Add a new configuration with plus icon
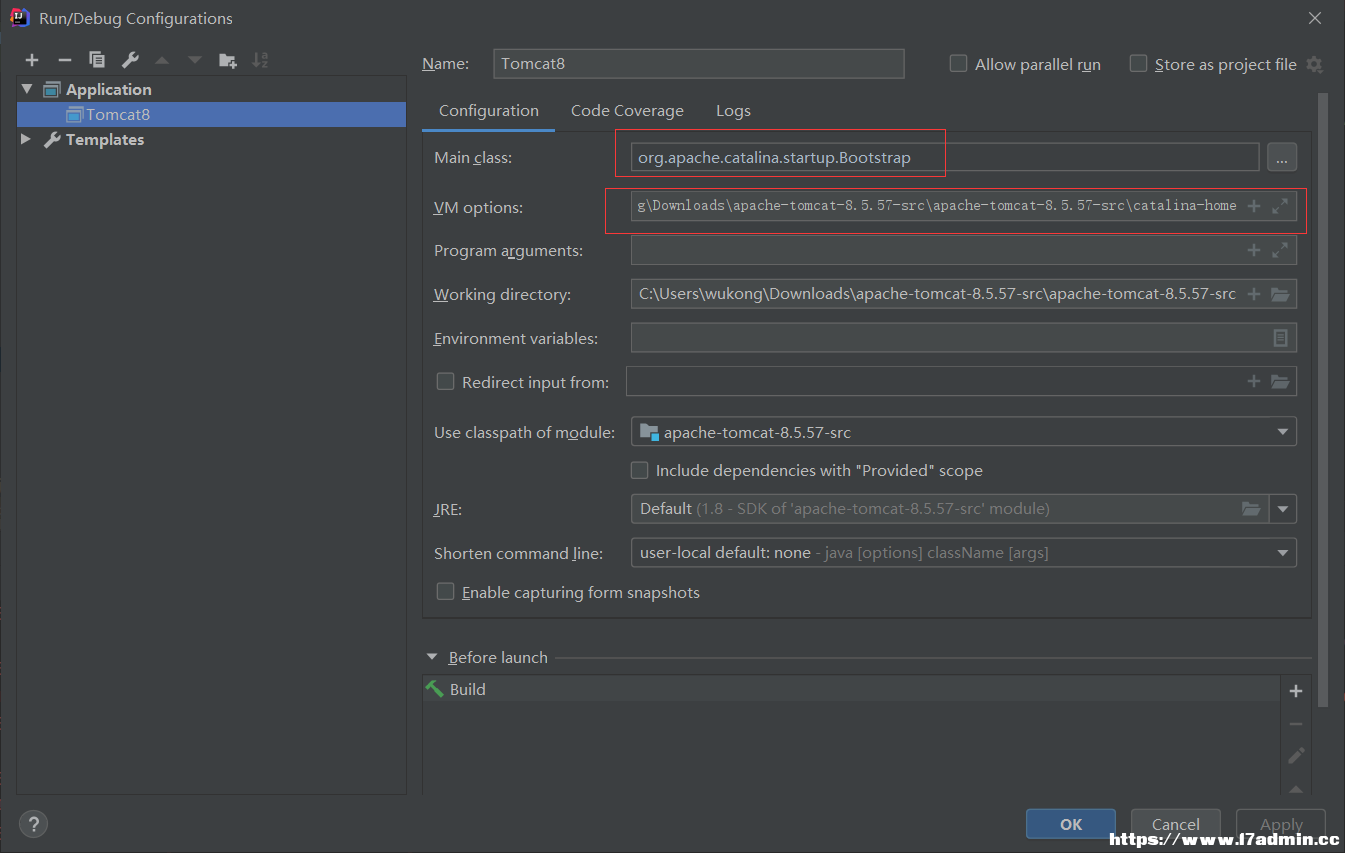Image resolution: width=1345 pixels, height=853 pixels. click(32, 60)
